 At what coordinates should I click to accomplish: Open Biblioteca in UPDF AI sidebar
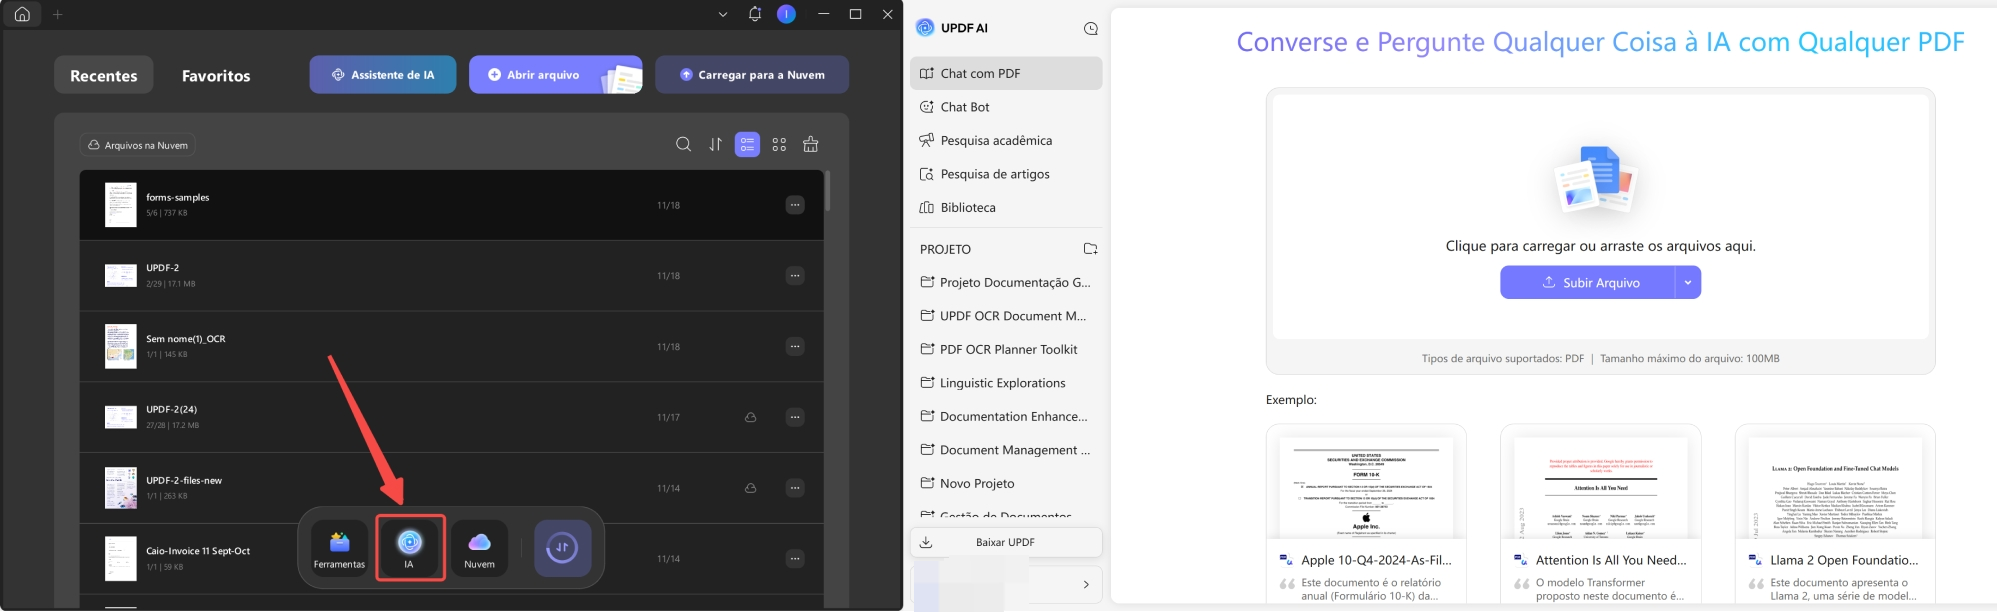[1006, 207]
